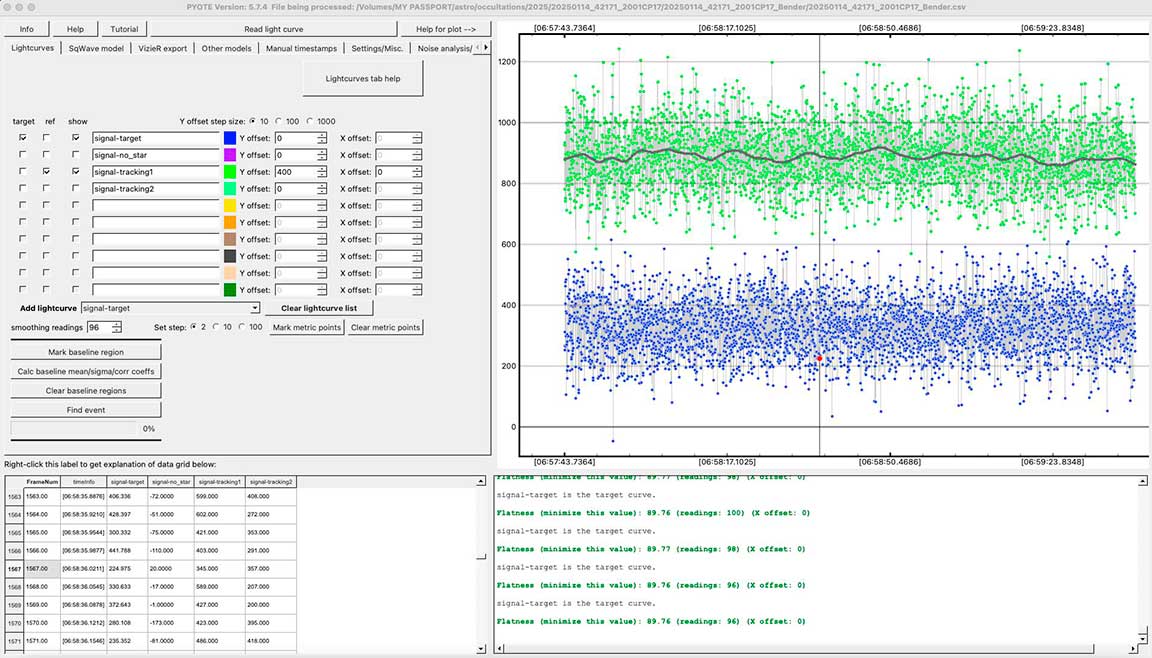Adjust signal-tracking1 Y offset stepper arrows

(x=322, y=172)
